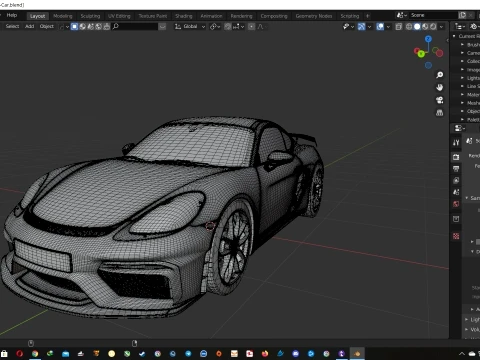Click the negative Z axis gizmo circle
Screen dimensions: 480x360
428,65
